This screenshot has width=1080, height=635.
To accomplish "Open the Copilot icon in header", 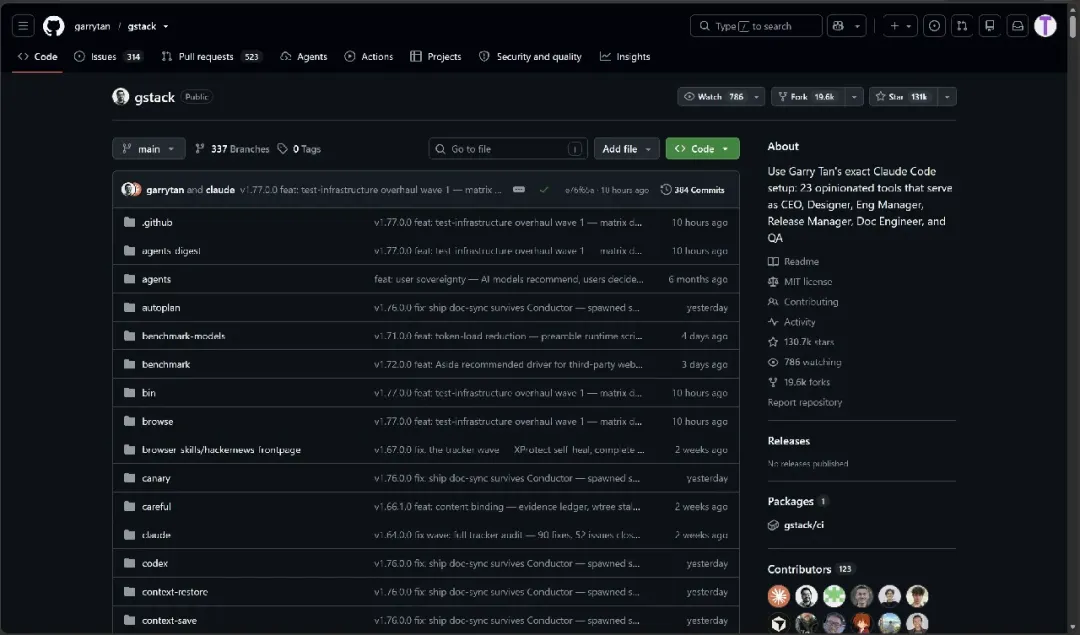I will (838, 26).
